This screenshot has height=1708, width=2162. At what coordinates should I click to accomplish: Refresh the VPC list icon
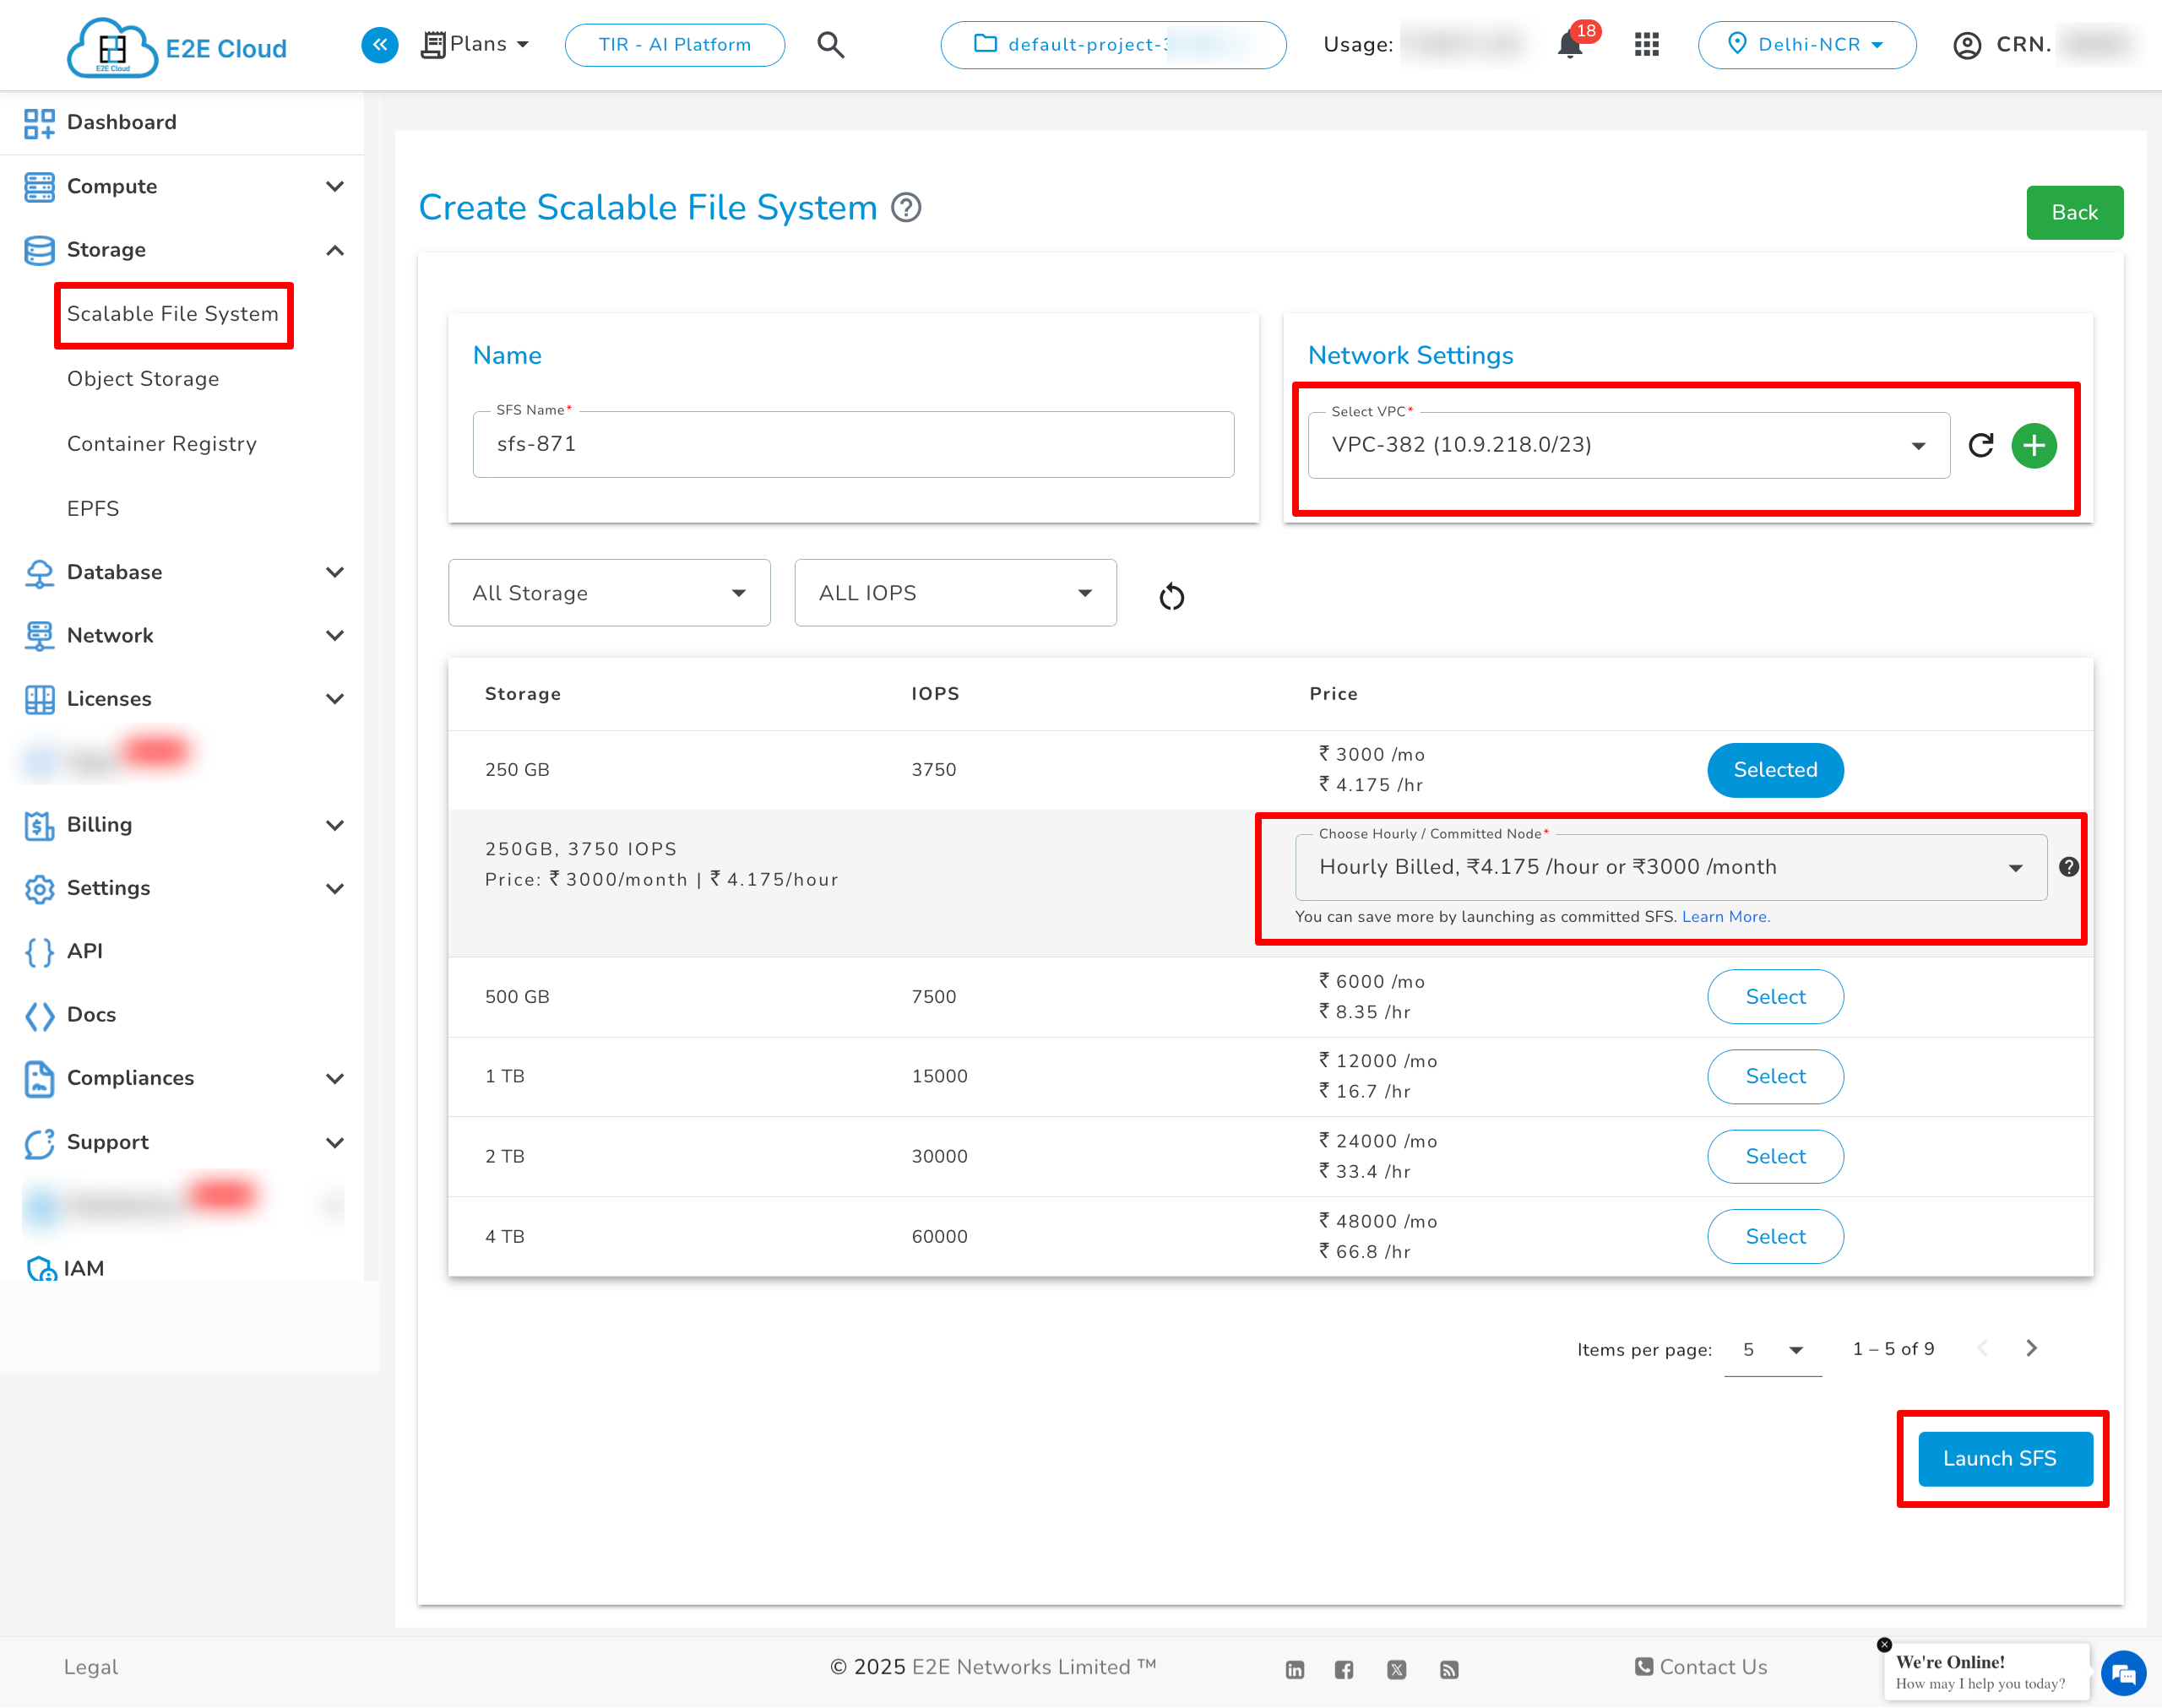1981,445
